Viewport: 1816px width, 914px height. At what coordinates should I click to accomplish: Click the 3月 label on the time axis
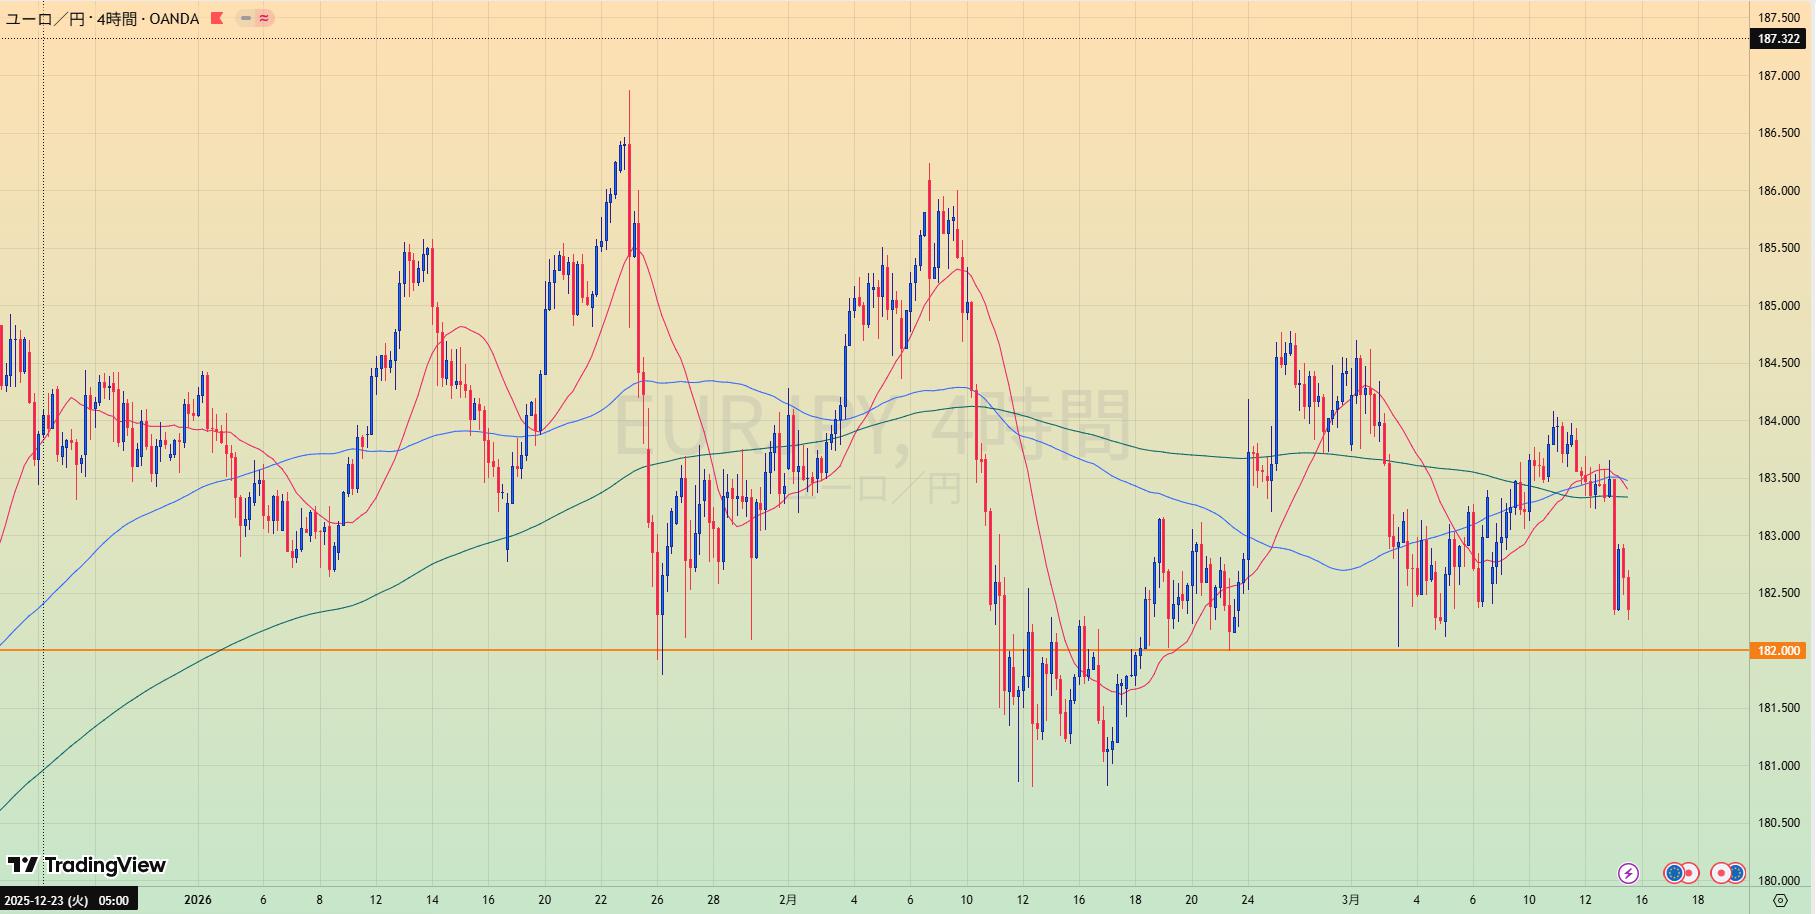[x=1351, y=900]
